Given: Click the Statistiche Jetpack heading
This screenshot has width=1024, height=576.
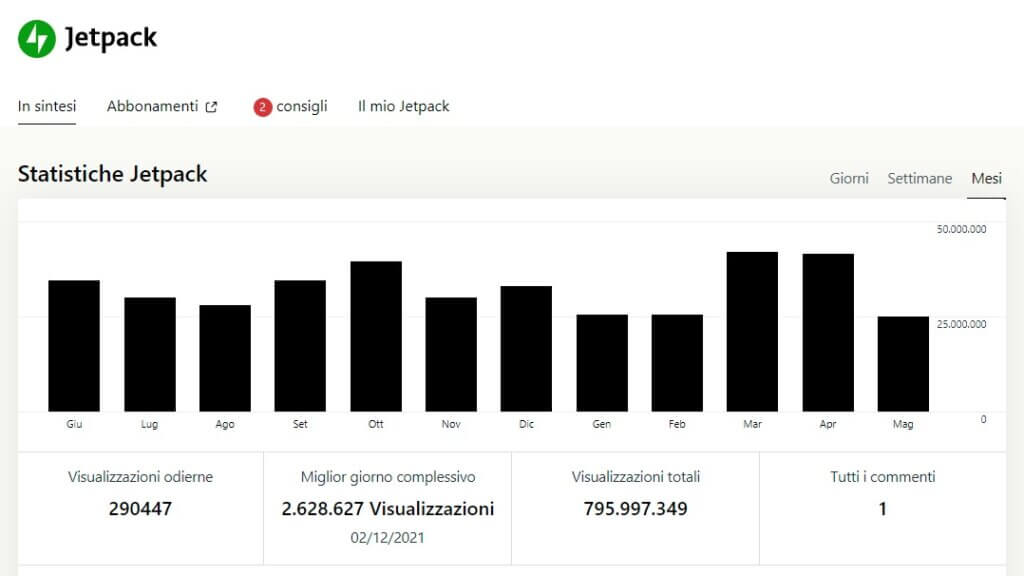Looking at the screenshot, I should point(112,174).
